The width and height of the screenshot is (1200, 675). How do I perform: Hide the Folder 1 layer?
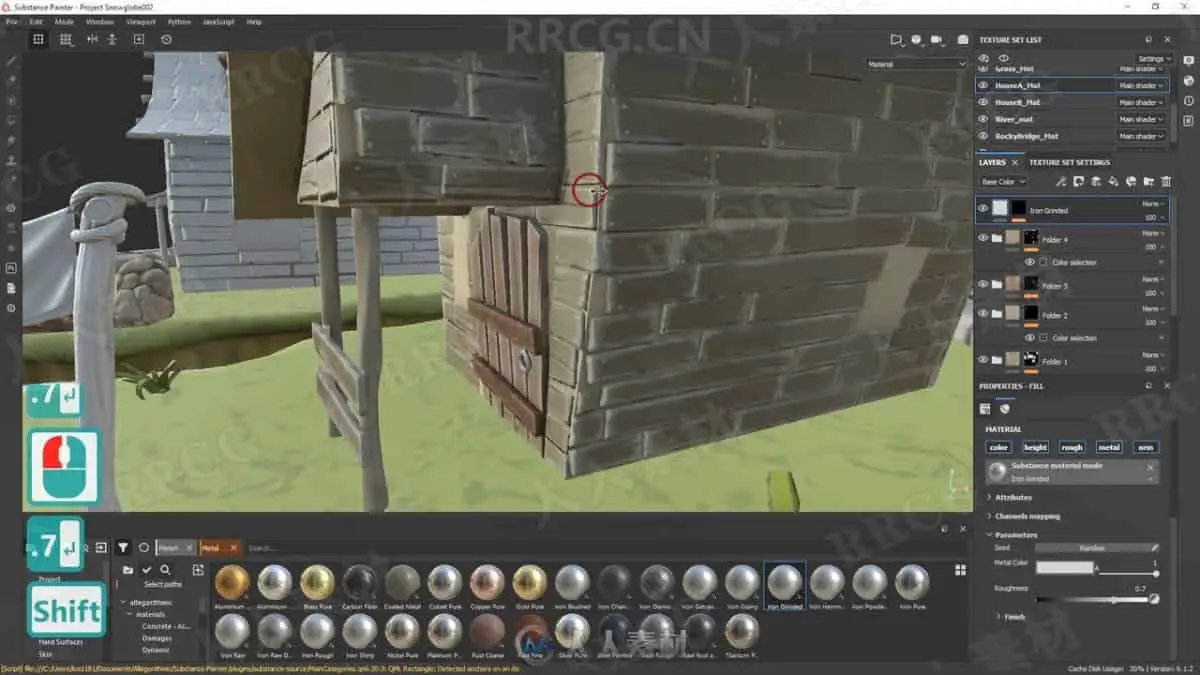[983, 359]
